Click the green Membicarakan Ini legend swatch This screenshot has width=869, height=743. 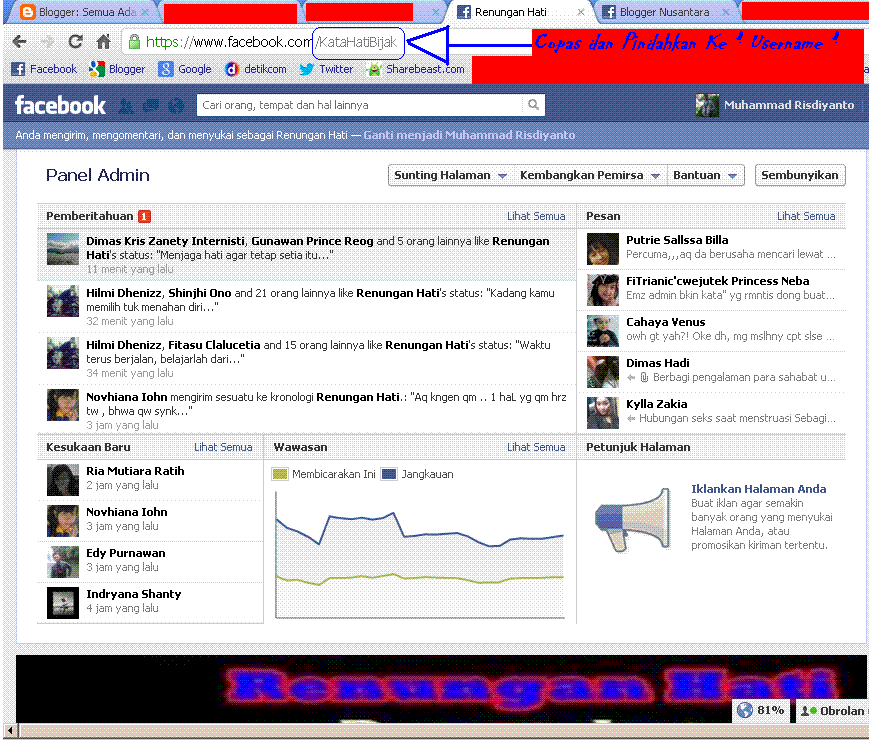pyautogui.click(x=280, y=475)
